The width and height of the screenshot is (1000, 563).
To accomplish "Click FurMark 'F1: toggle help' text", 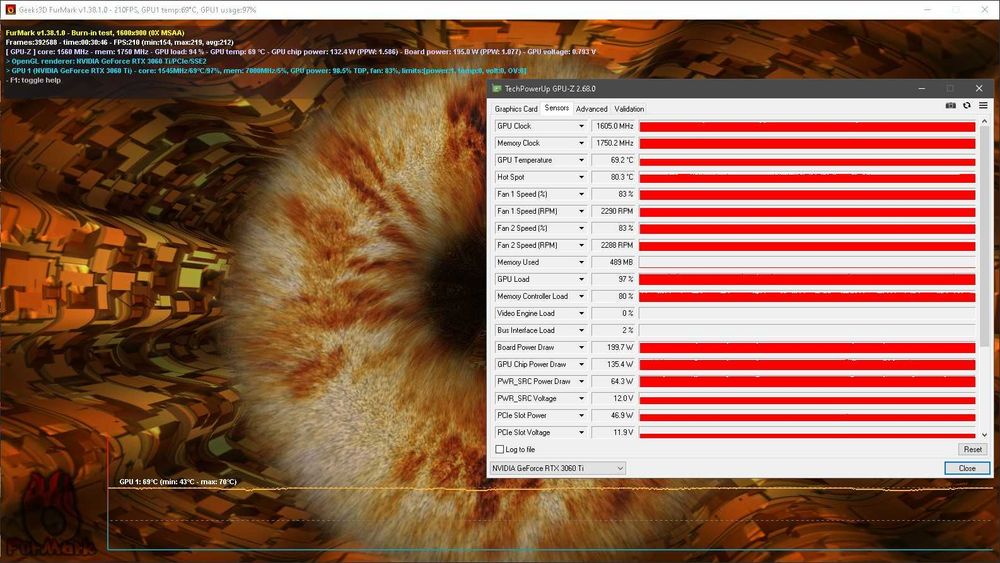I will (33, 80).
